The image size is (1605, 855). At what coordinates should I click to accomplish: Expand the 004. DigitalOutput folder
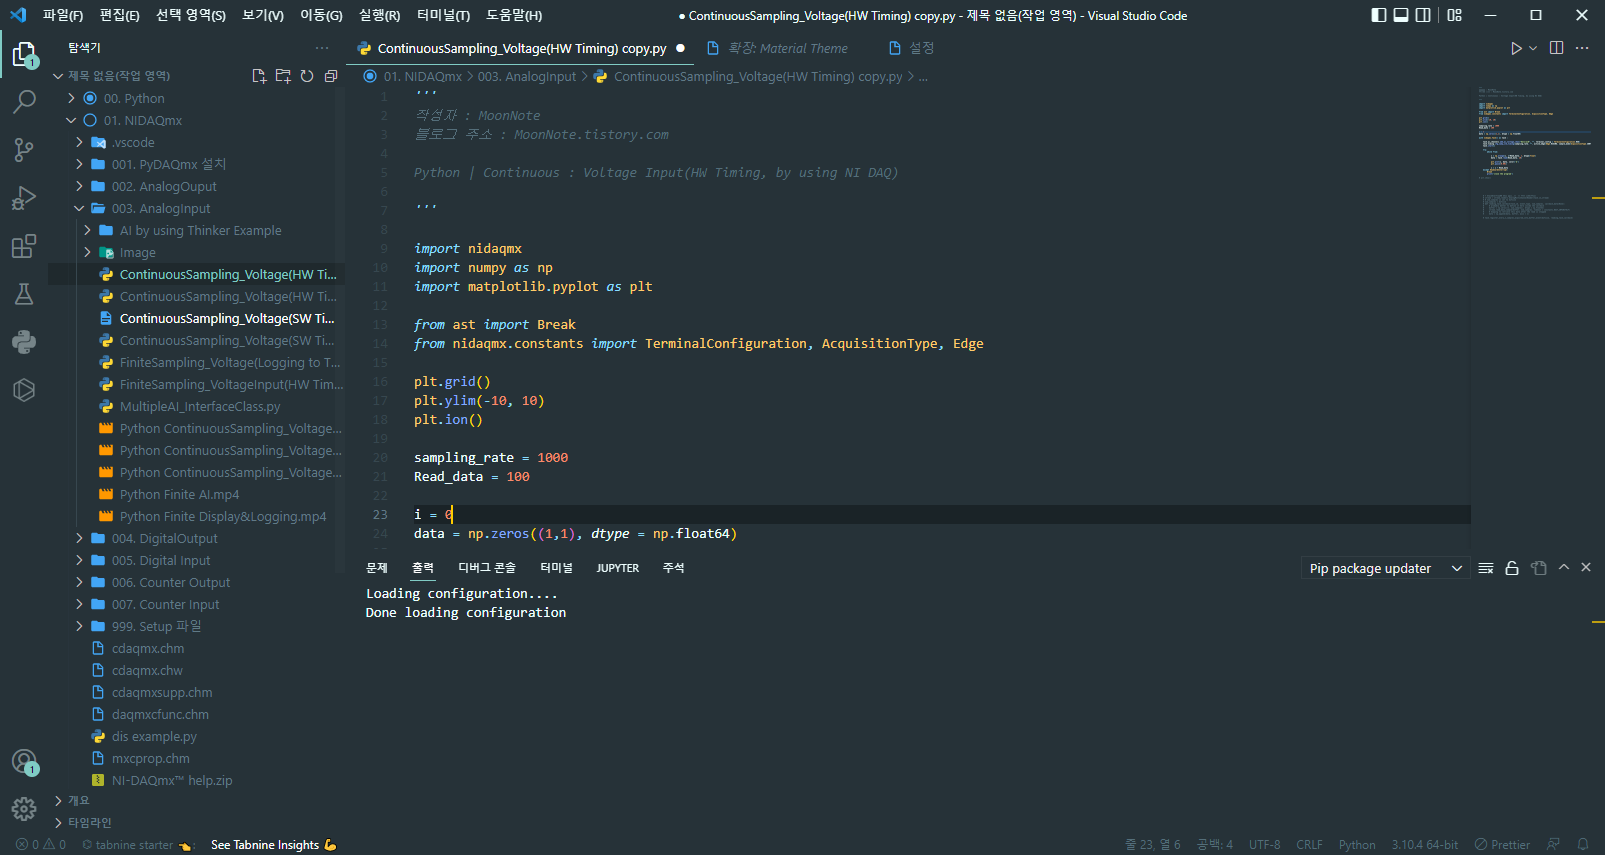tap(80, 538)
